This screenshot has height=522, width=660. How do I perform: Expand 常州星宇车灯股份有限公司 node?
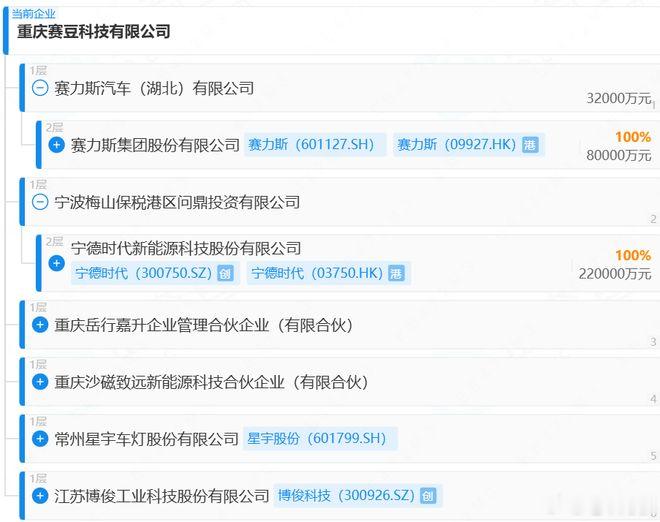pos(40,439)
